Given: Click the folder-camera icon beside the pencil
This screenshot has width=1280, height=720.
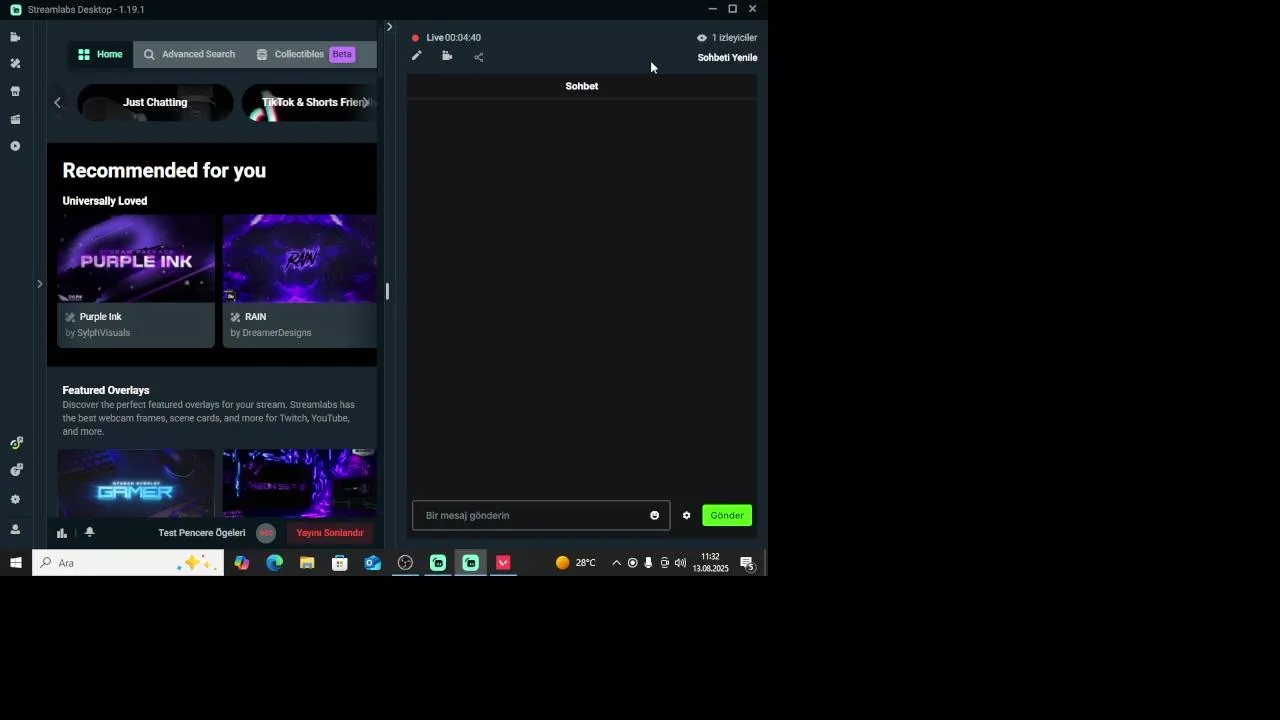Looking at the screenshot, I should (447, 56).
